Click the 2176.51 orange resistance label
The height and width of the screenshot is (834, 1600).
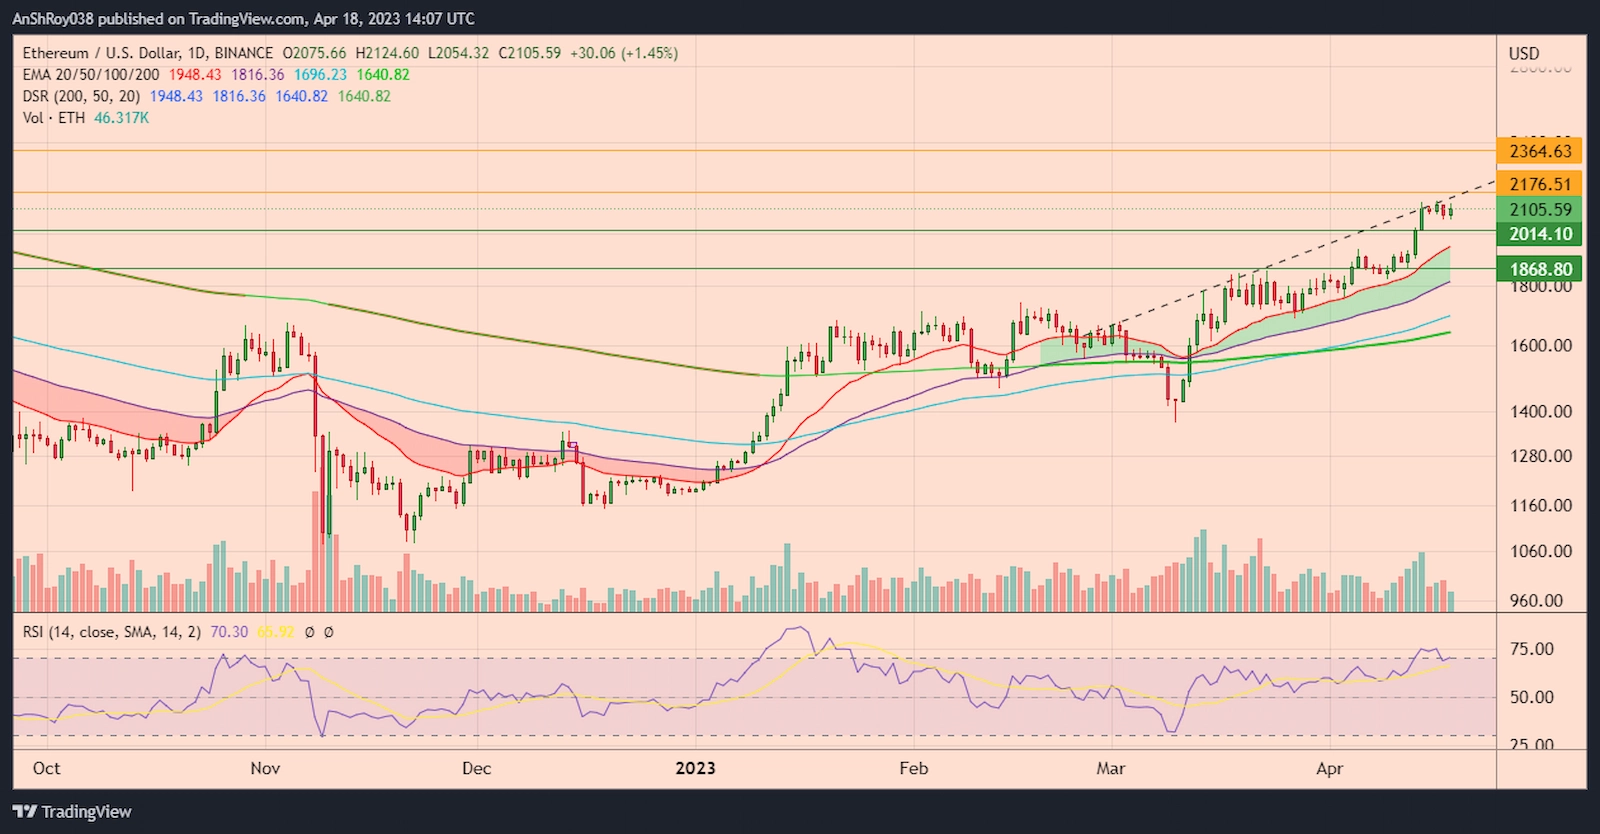click(1540, 184)
